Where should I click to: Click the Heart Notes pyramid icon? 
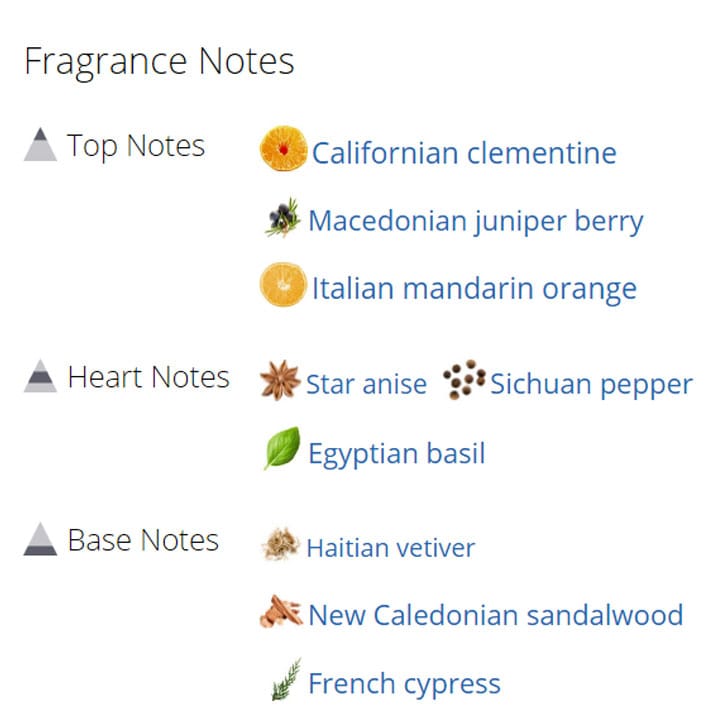click(x=40, y=377)
